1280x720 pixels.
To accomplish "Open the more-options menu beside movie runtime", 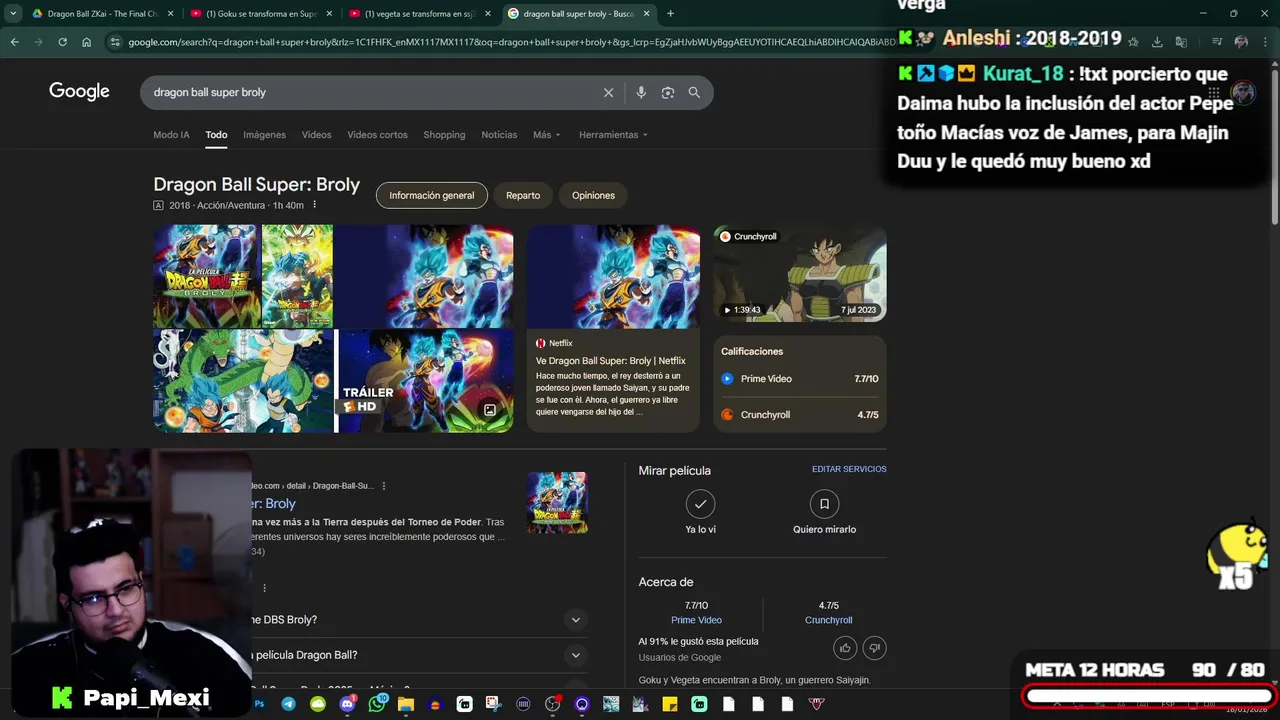I will point(314,205).
